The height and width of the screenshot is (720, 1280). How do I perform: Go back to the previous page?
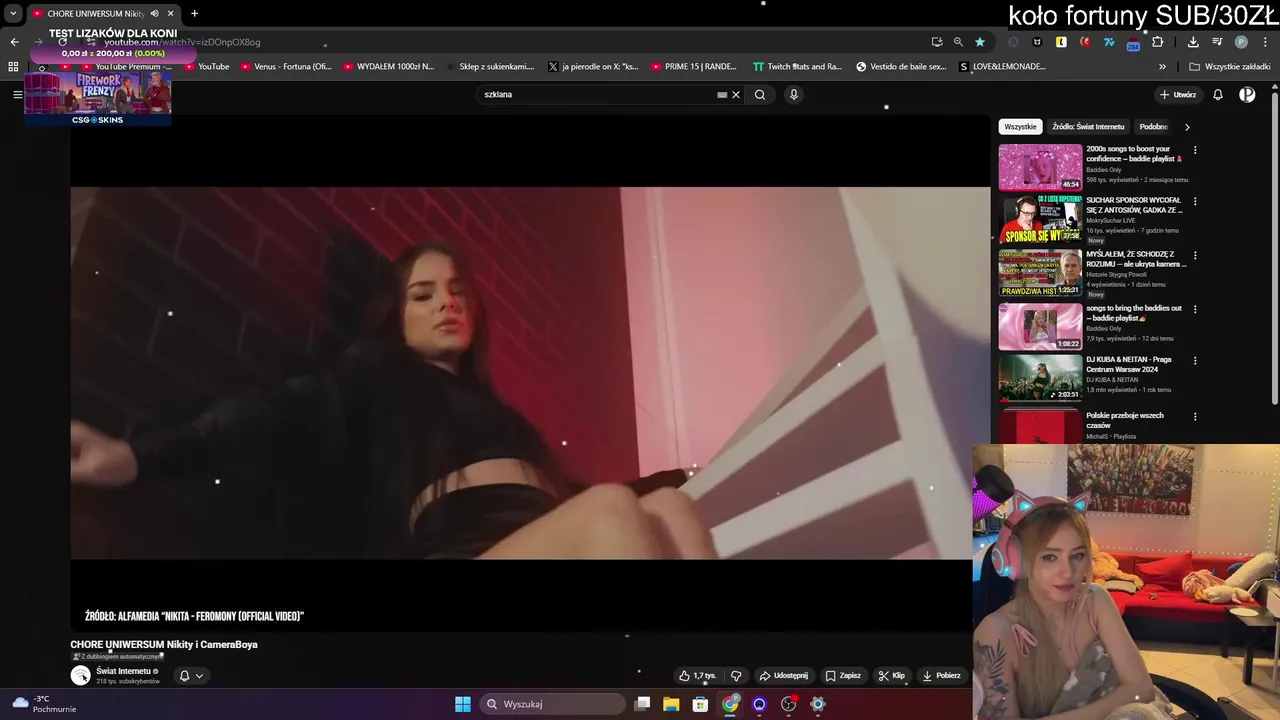pos(14,42)
